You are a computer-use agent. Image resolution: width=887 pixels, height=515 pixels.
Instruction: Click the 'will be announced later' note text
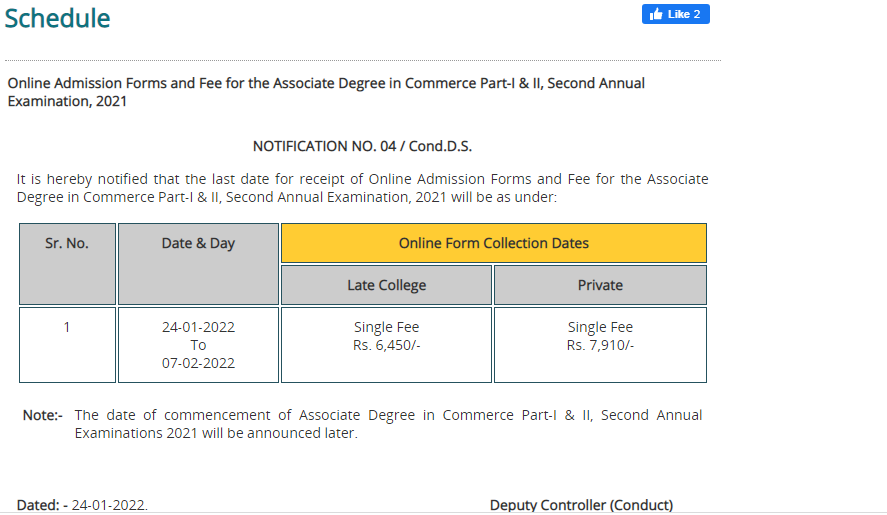pos(388,424)
